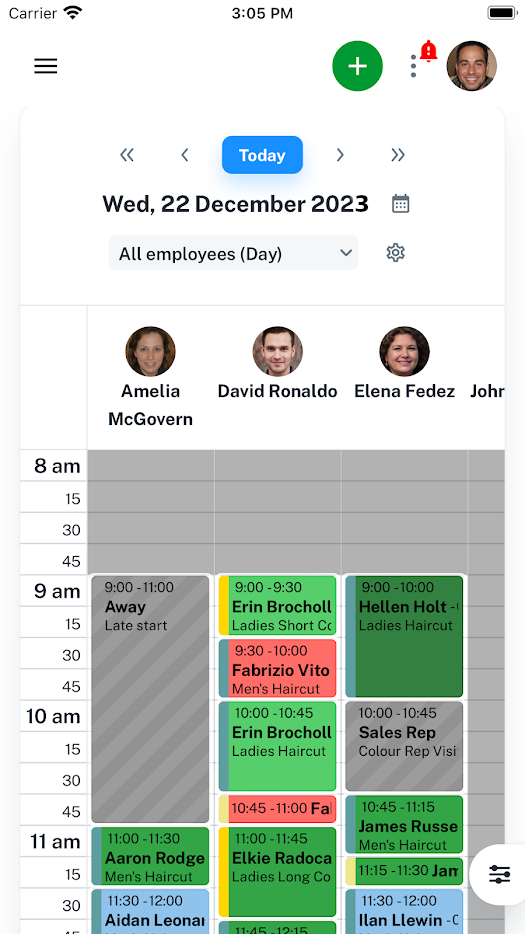Screen dimensions: 525x934
Task: Jump forward a week with double-right arrows
Action: point(397,155)
